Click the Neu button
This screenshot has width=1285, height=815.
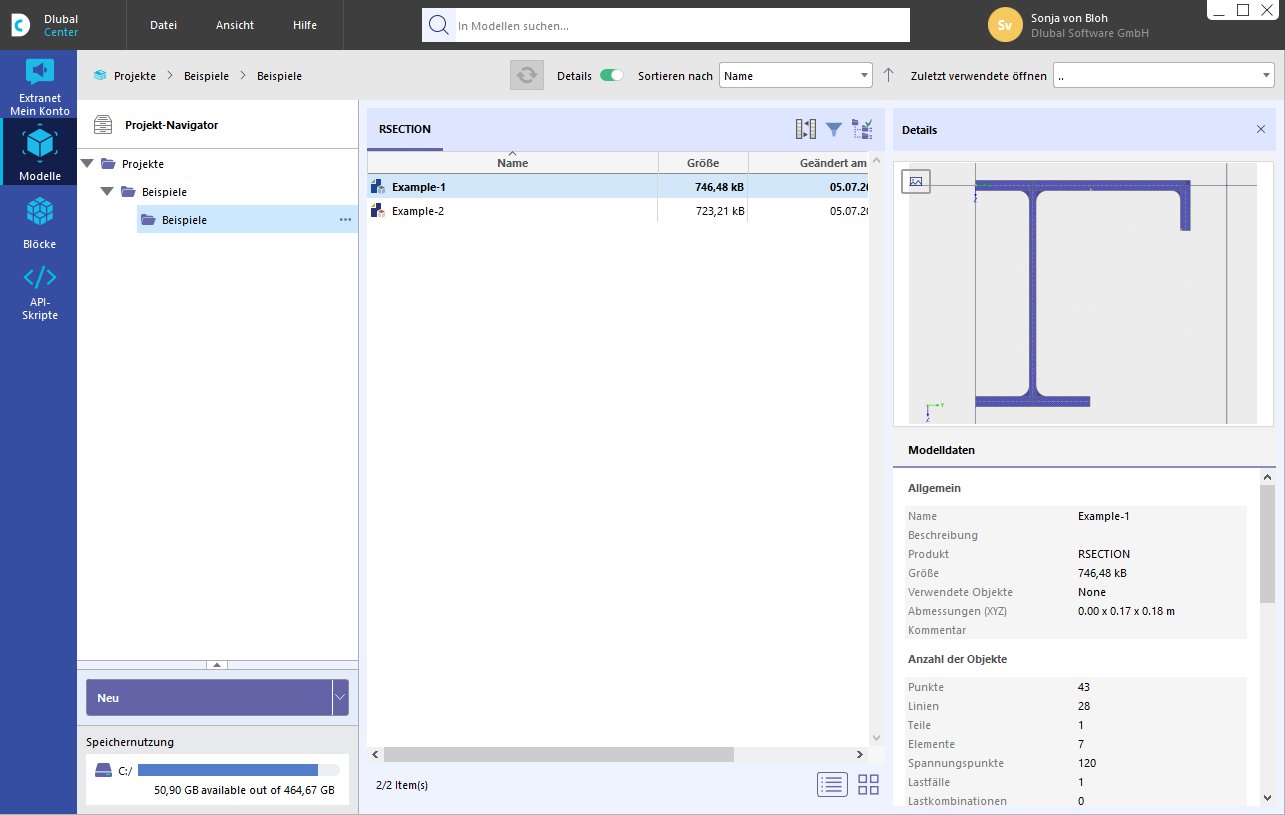coord(209,697)
